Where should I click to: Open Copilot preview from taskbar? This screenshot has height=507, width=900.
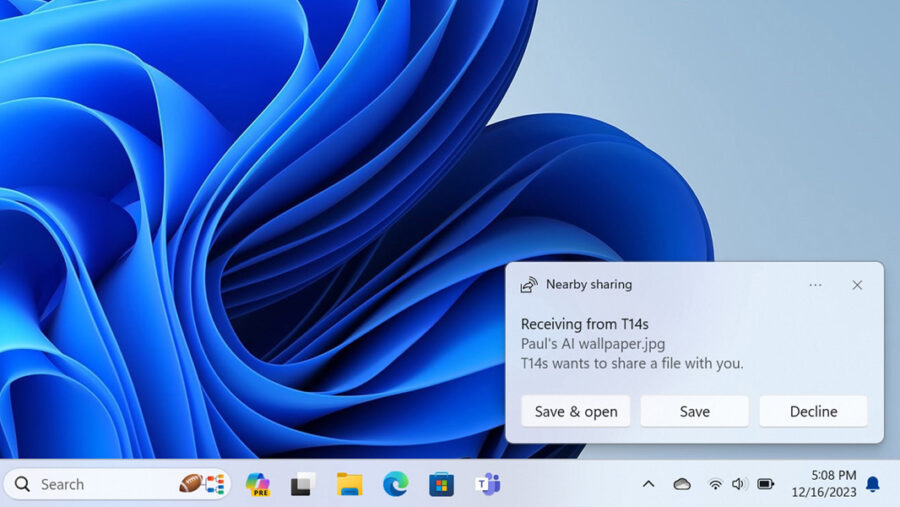point(258,484)
